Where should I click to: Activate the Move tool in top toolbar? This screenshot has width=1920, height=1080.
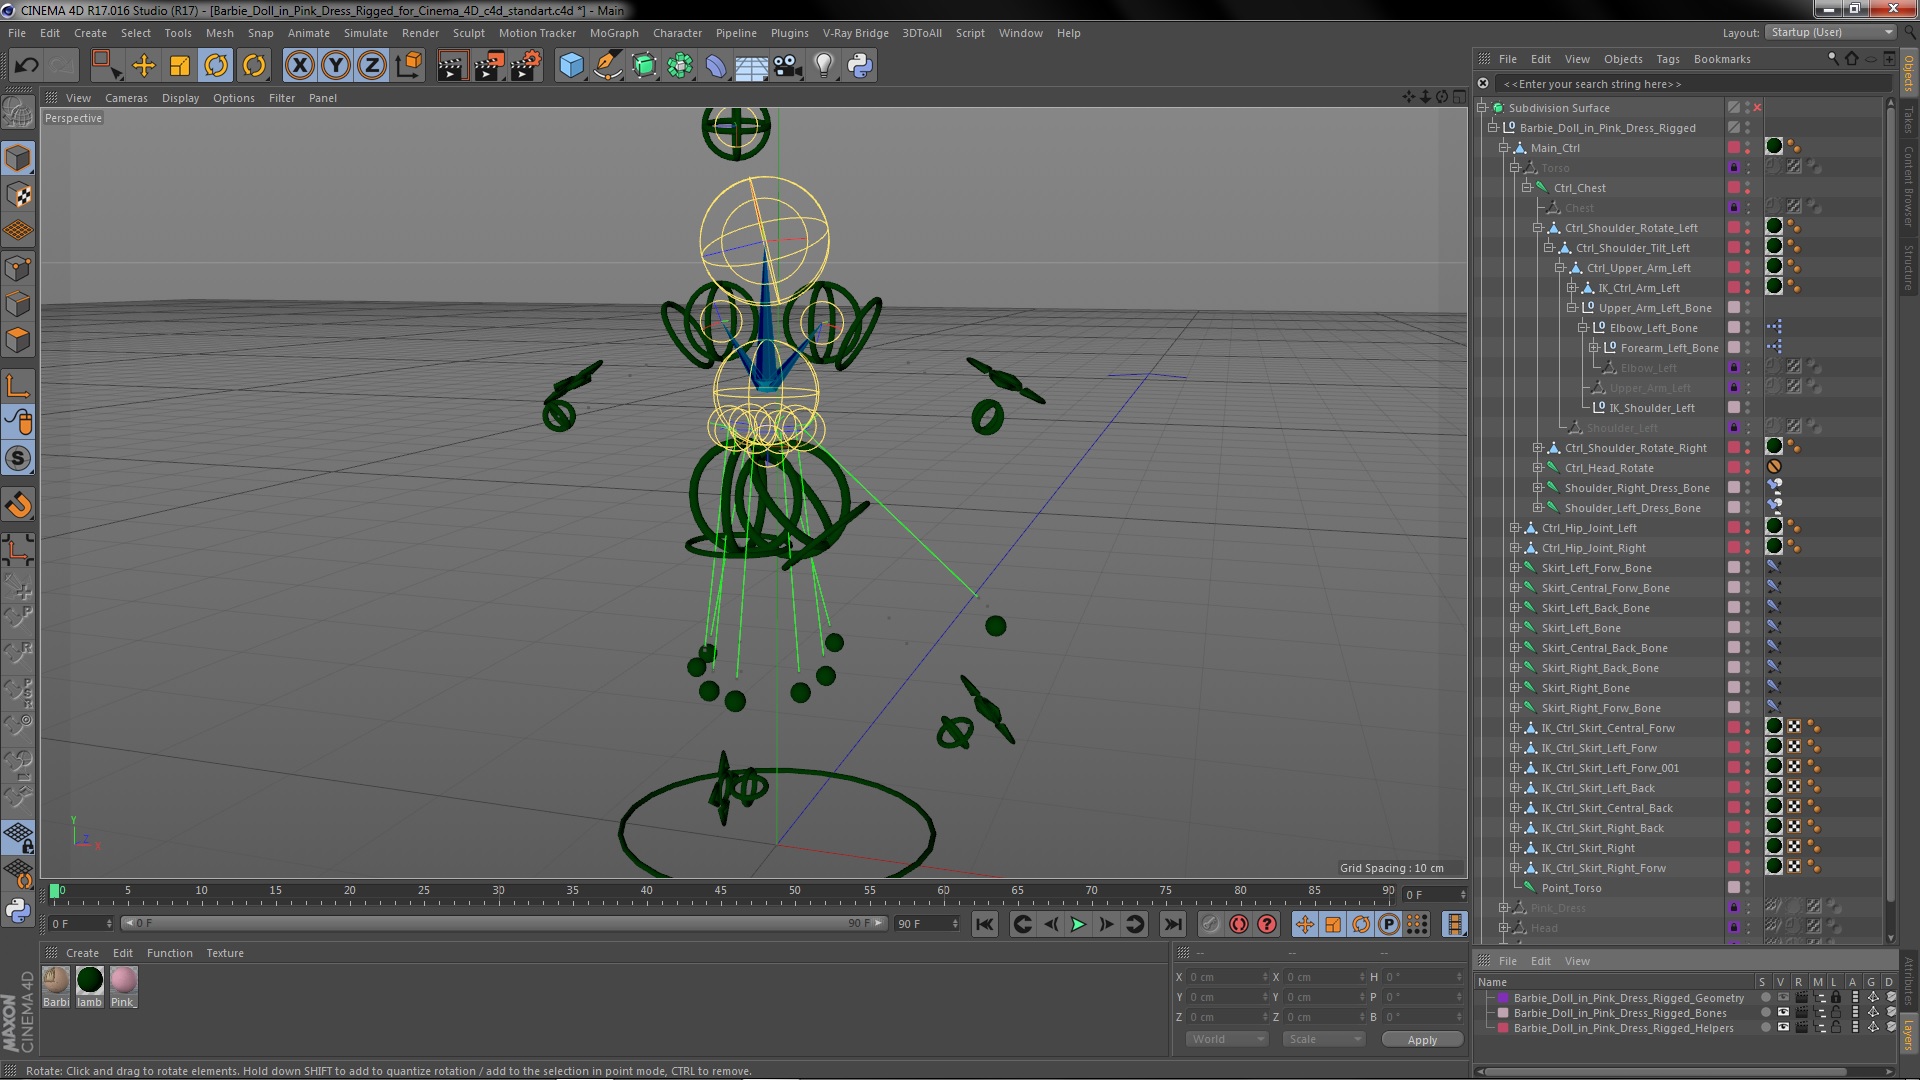144,66
